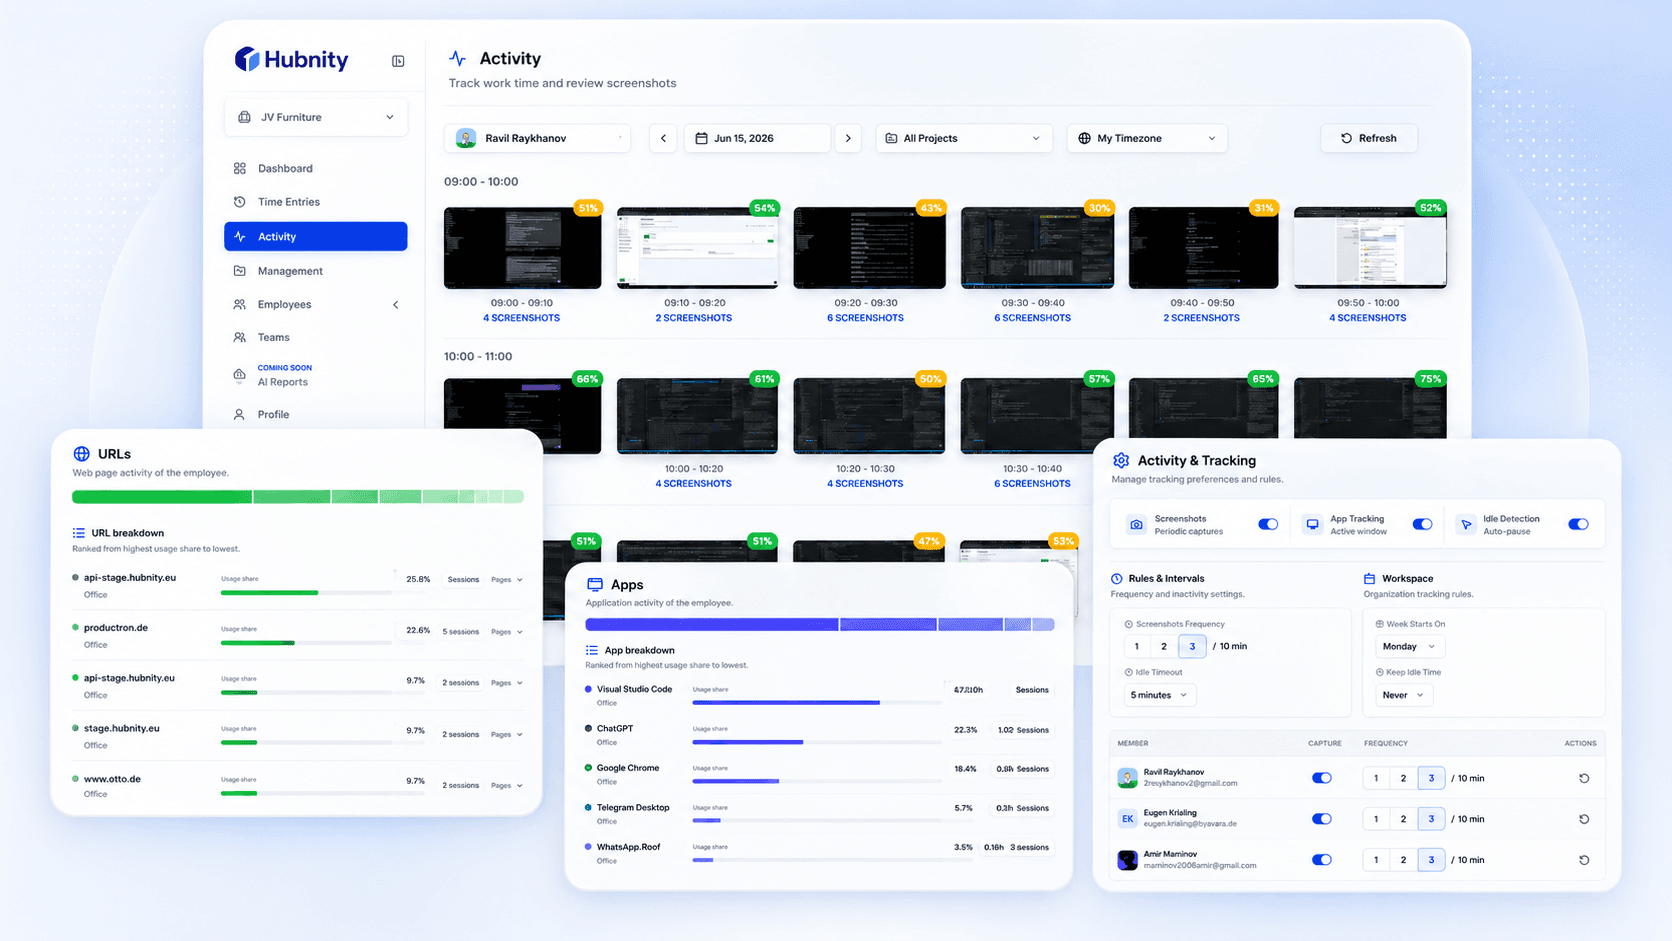Click the Management folder icon

coord(240,271)
